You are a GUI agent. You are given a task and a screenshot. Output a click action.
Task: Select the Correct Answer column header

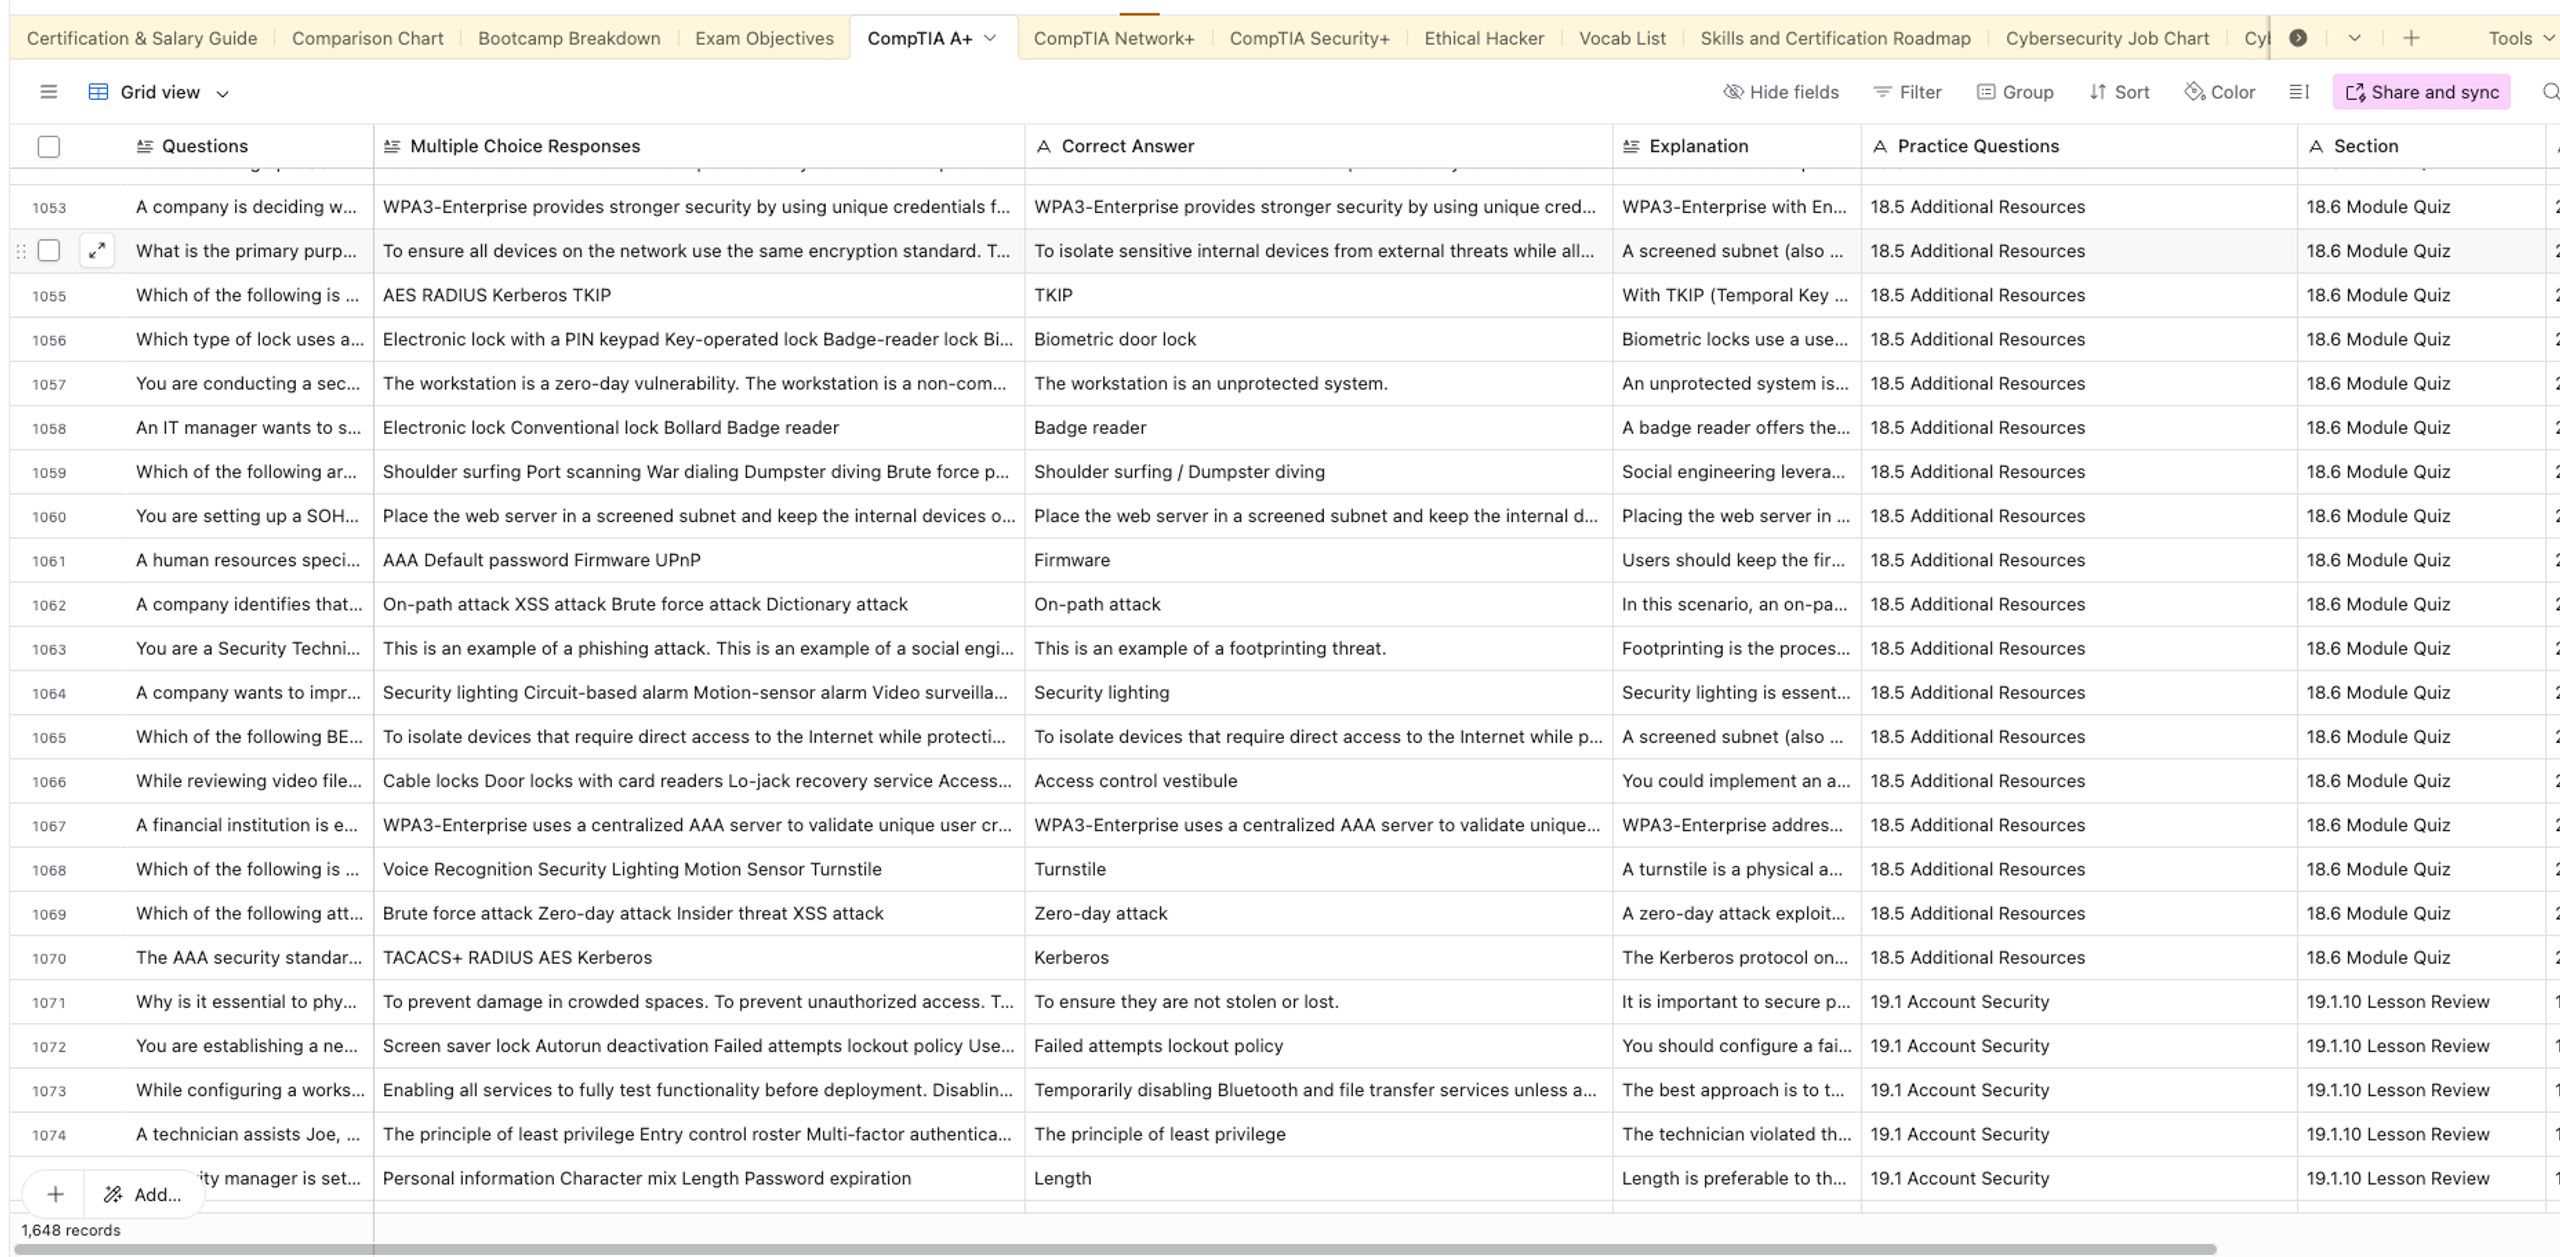point(1318,146)
